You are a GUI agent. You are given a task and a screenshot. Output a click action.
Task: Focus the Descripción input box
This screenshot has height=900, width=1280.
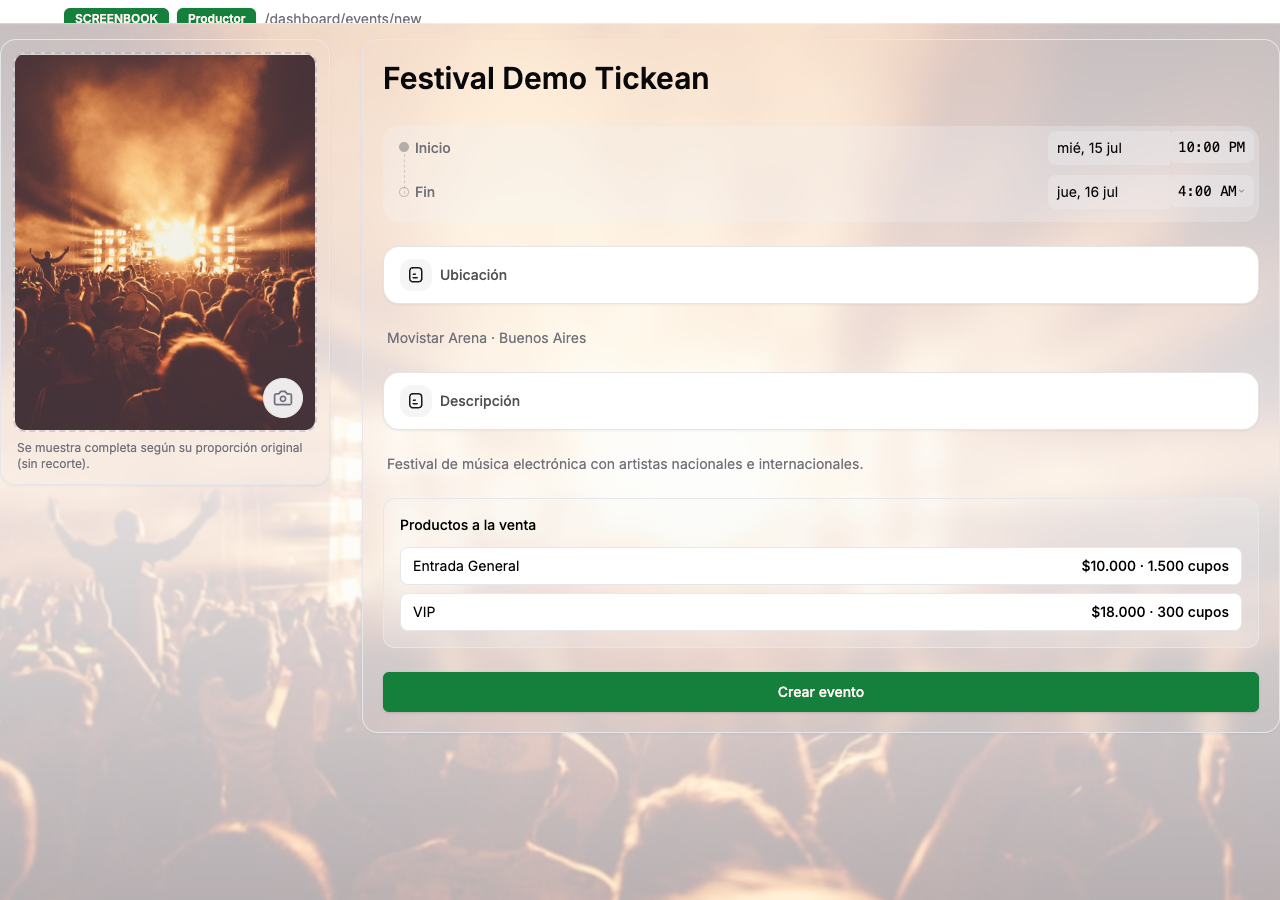[821, 401]
